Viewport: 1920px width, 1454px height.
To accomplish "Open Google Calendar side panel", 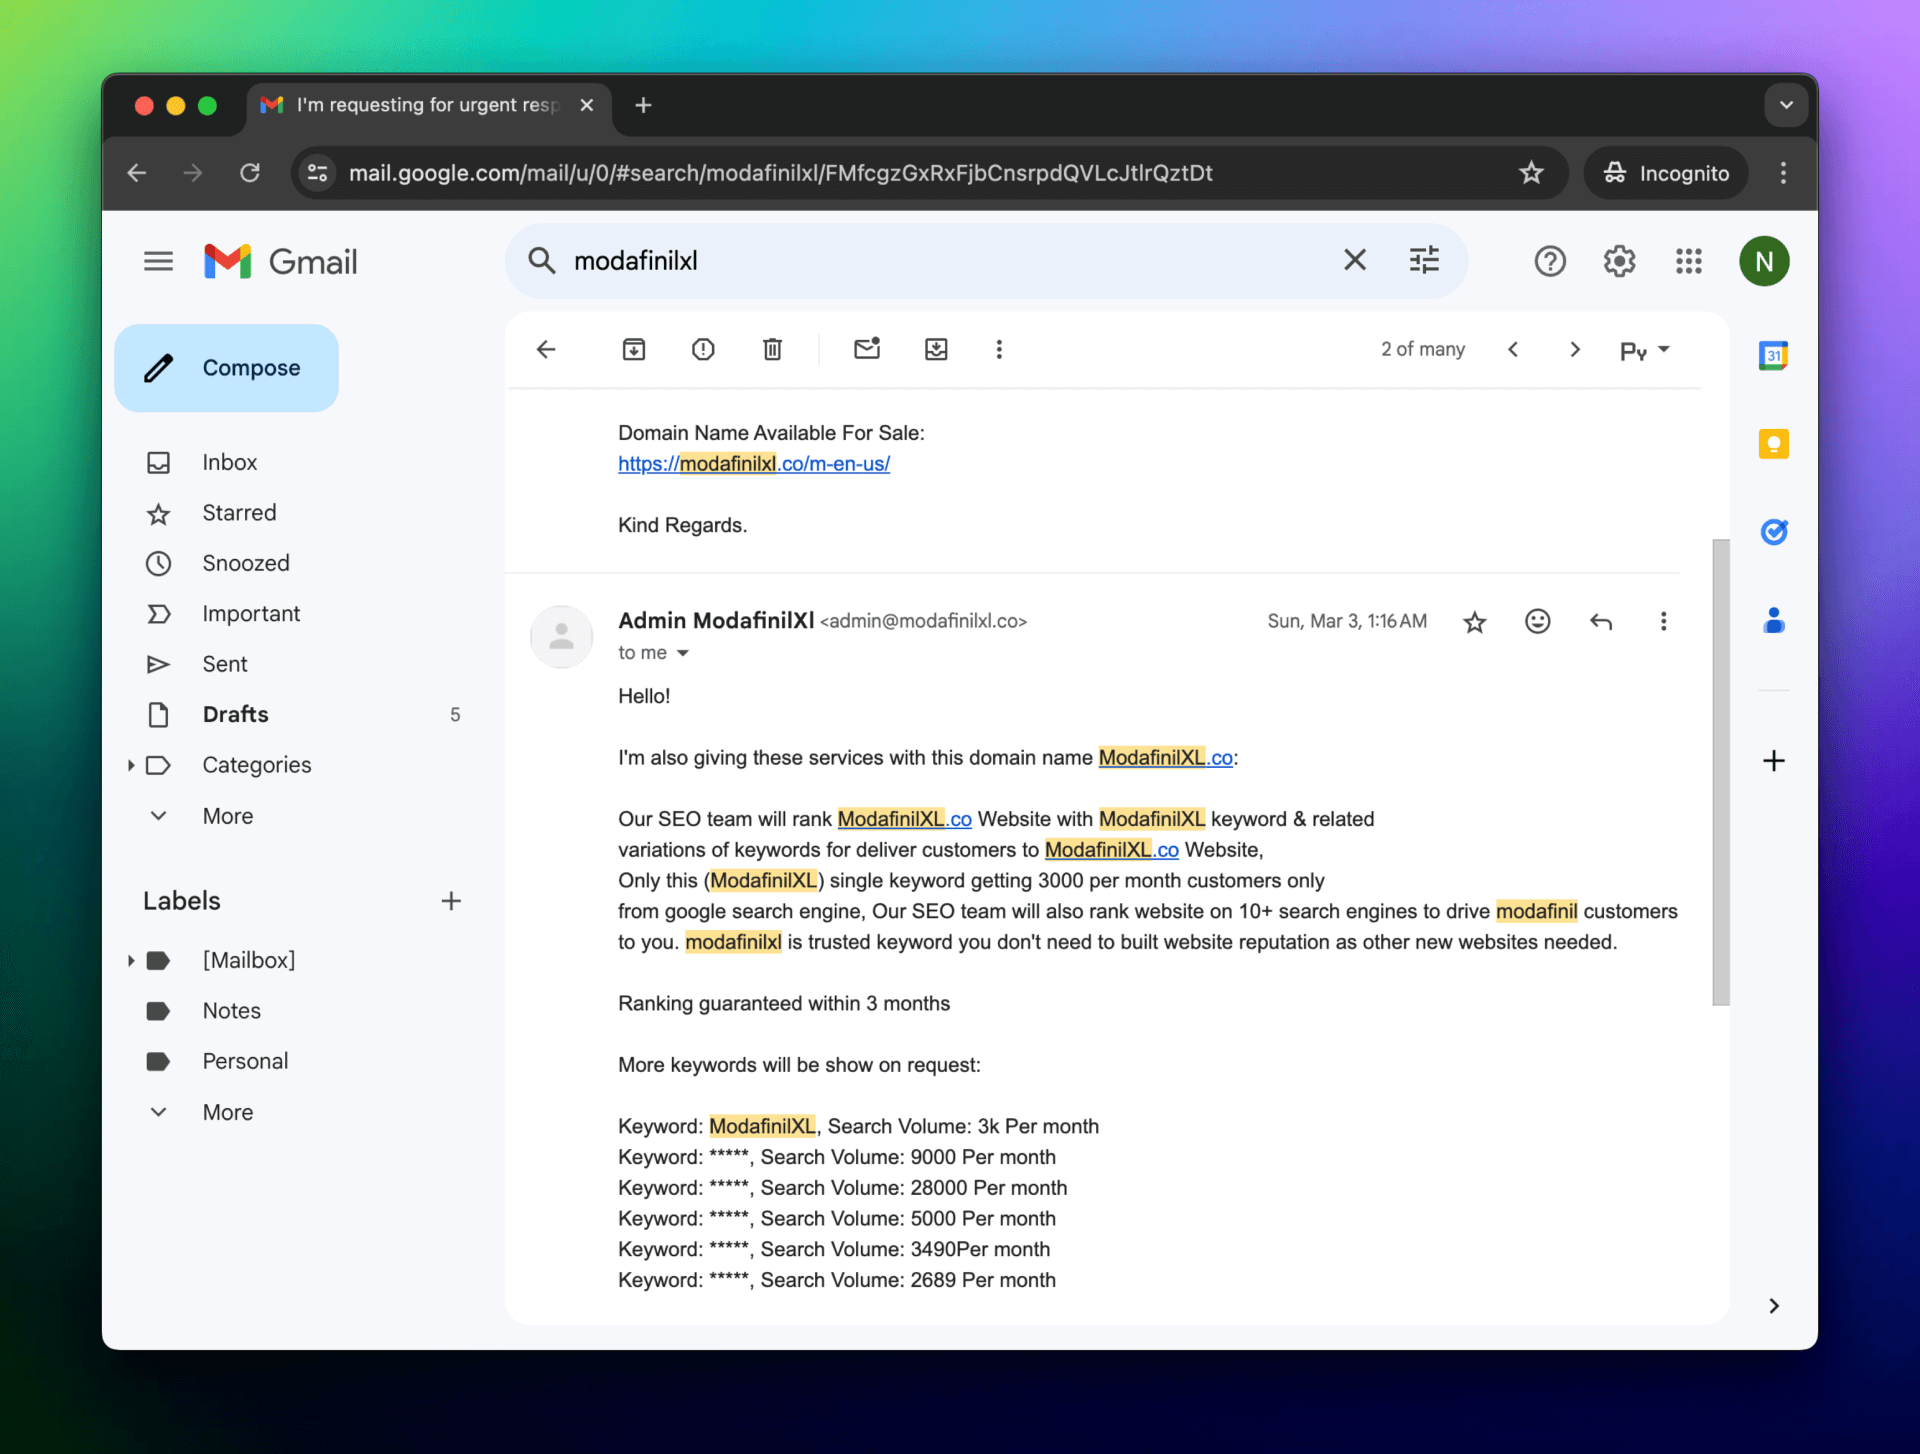I will point(1773,356).
